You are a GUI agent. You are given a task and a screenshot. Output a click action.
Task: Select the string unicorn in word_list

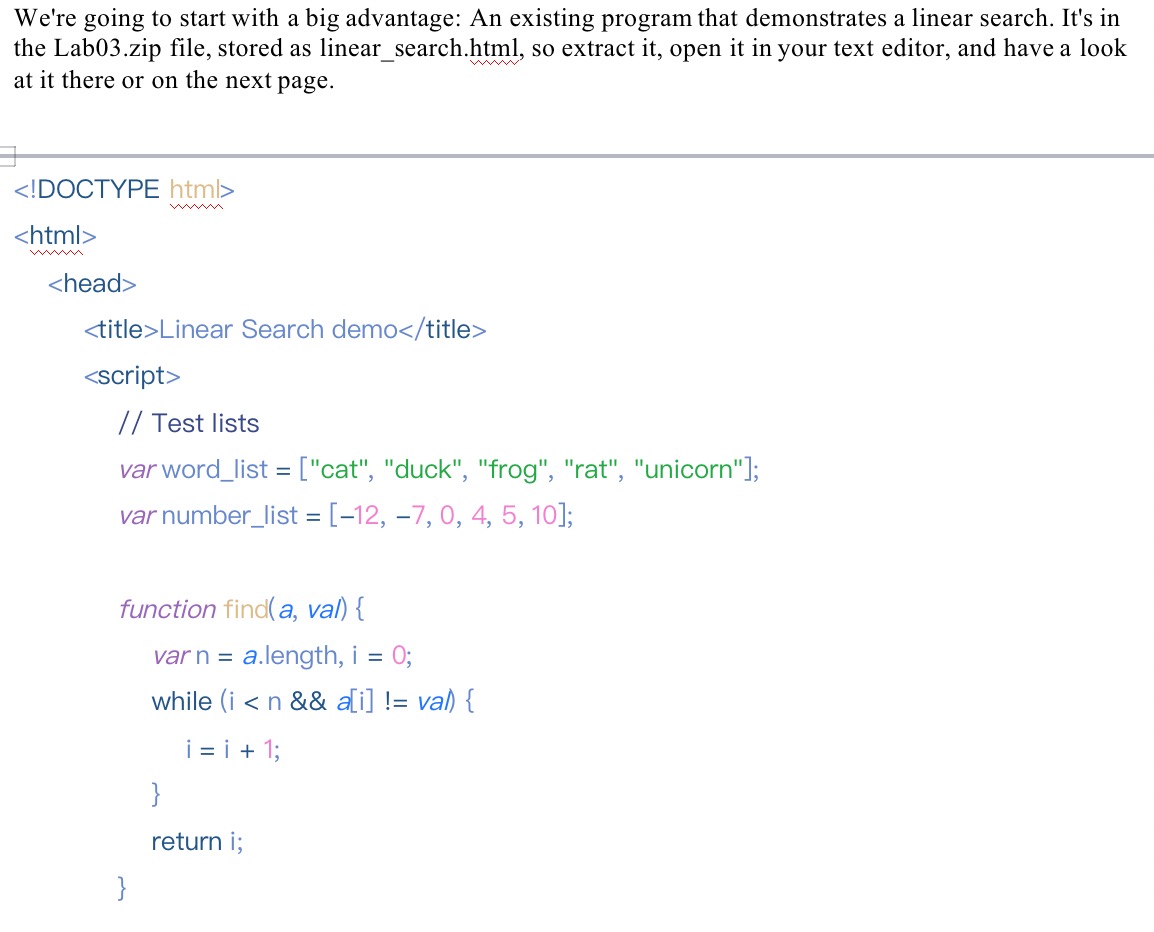(689, 469)
